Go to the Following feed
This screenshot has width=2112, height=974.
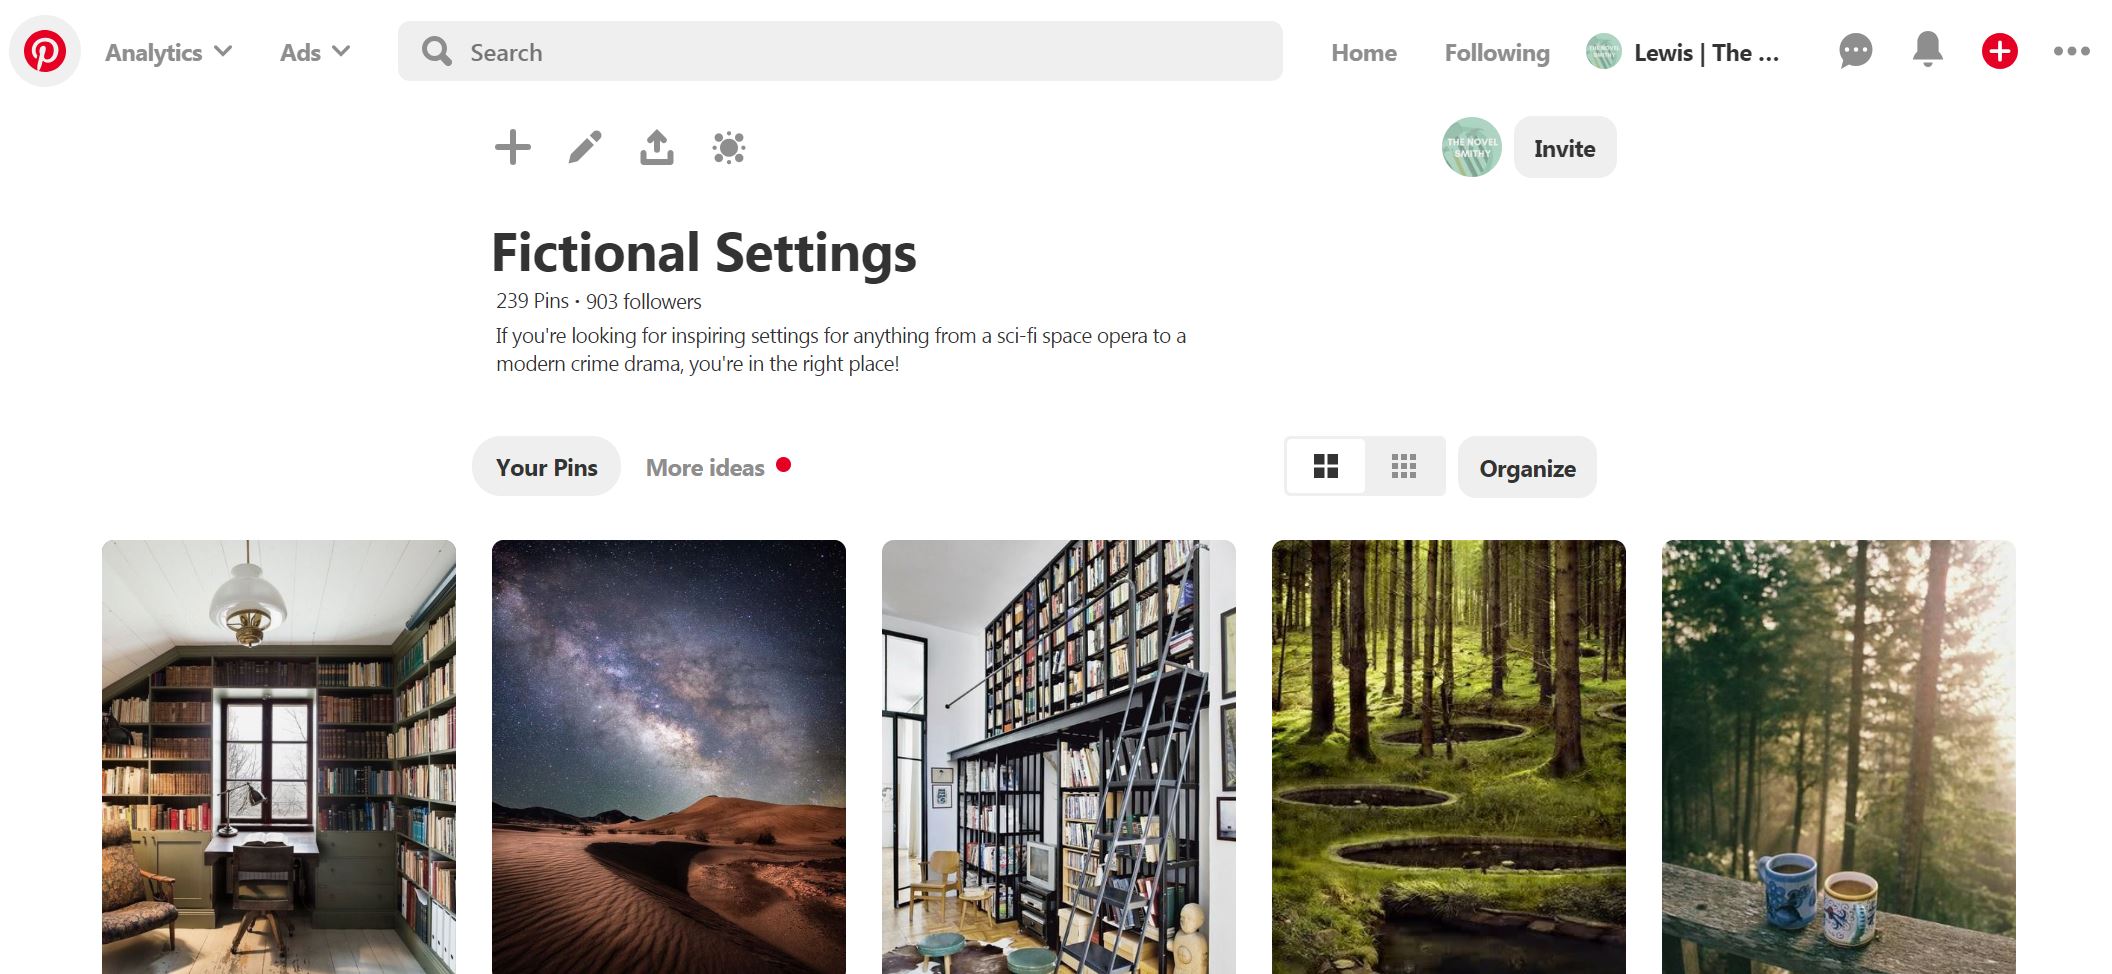1497,52
